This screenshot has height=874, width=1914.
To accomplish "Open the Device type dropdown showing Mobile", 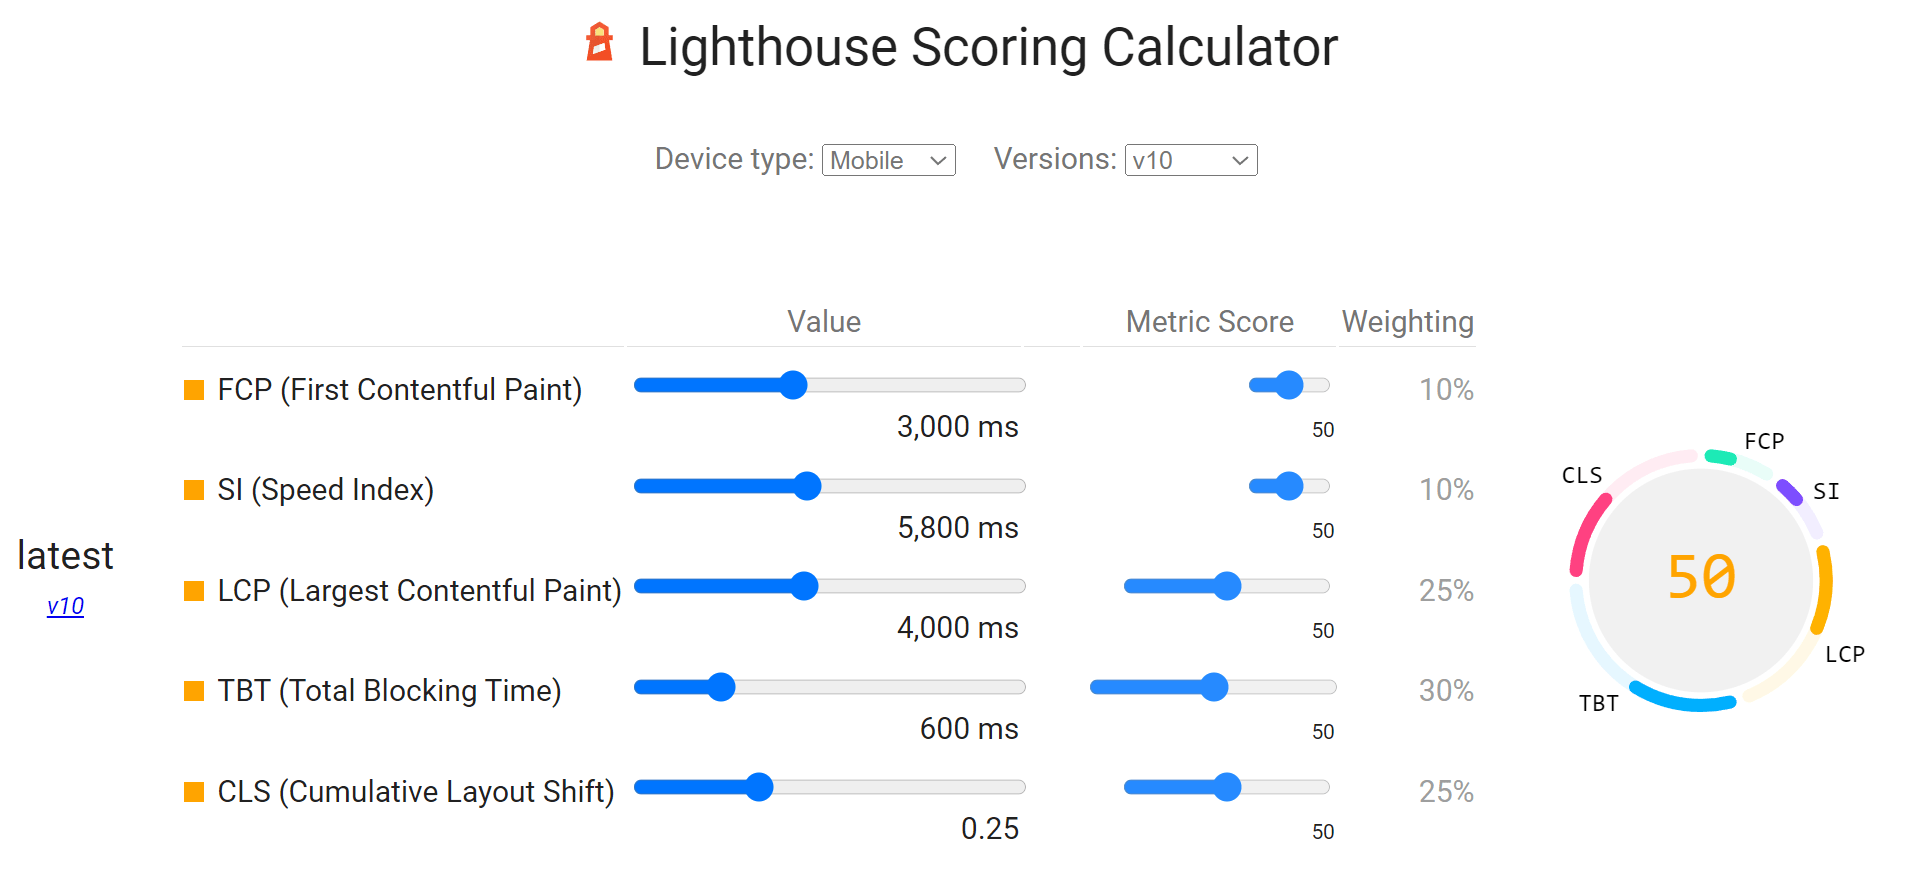I will click(x=887, y=160).
